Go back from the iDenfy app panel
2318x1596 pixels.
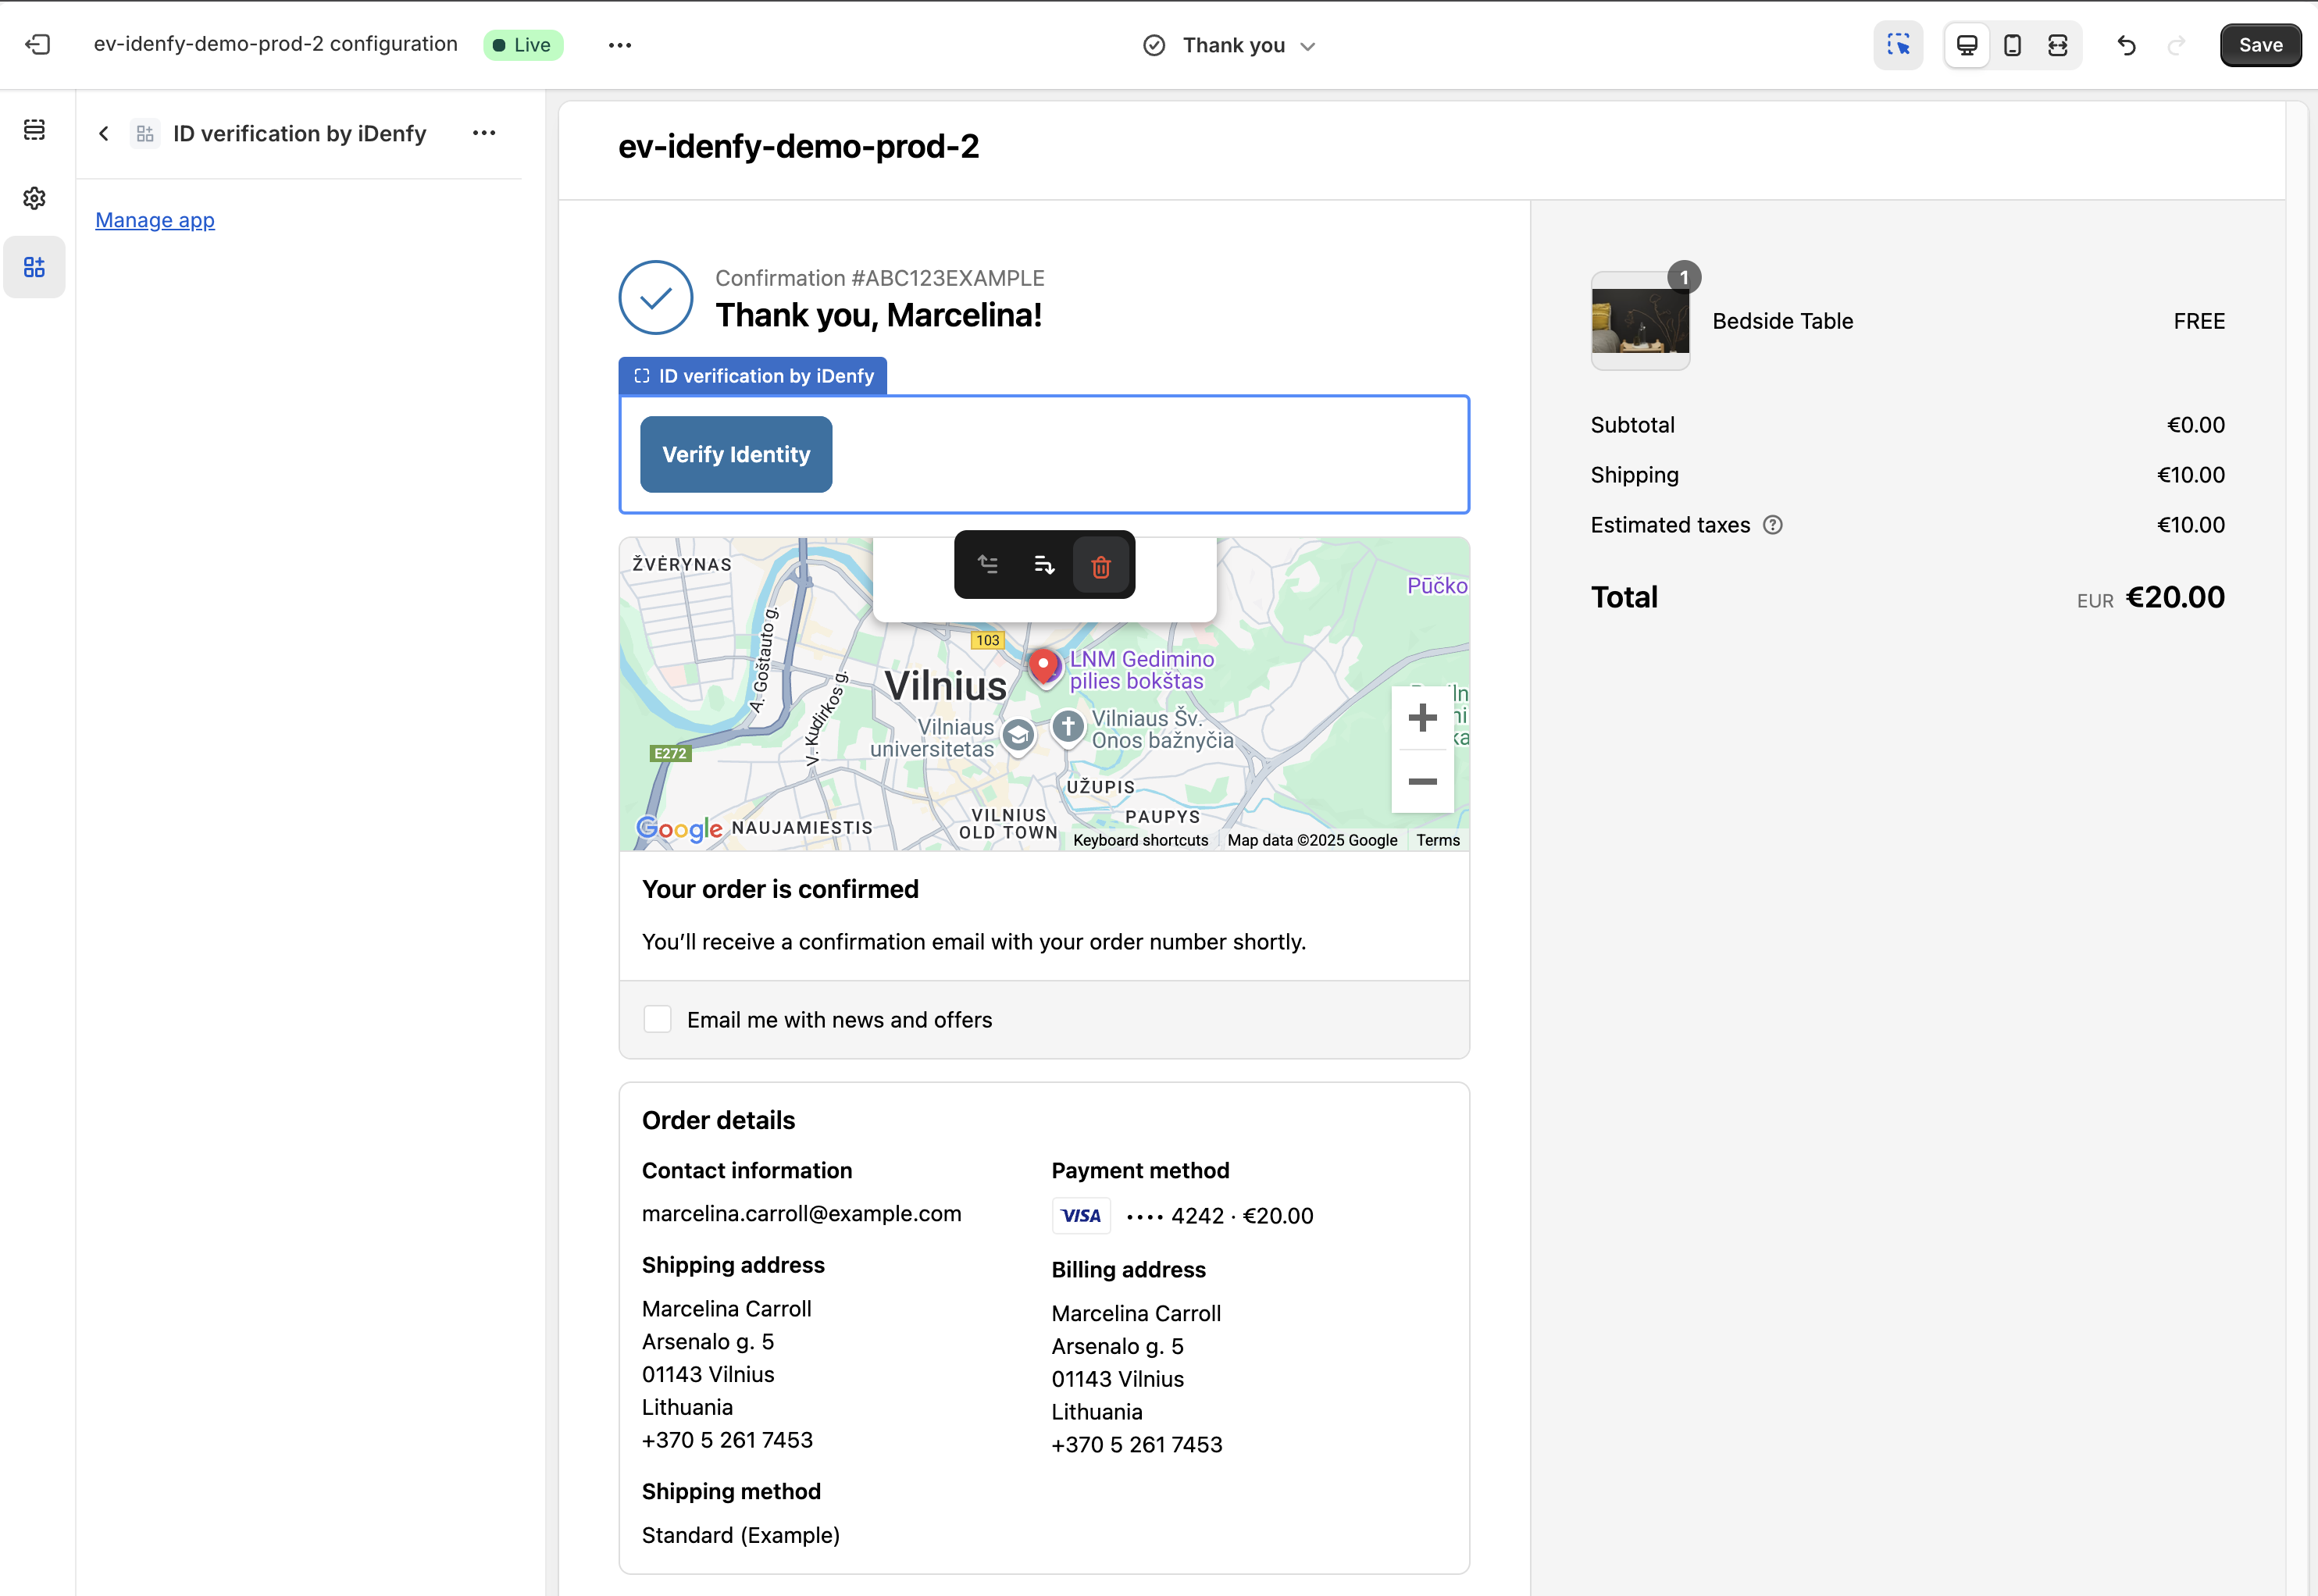(104, 132)
